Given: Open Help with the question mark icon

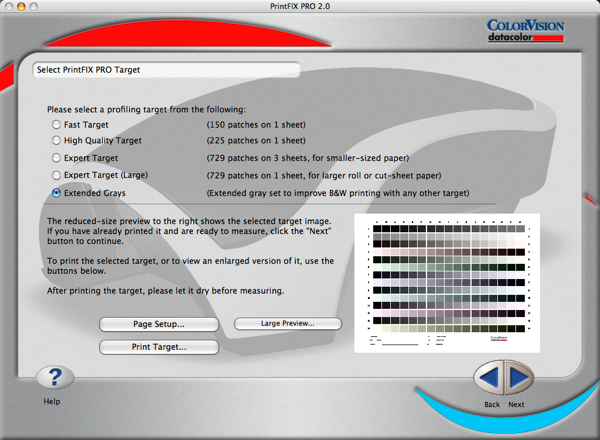Looking at the screenshot, I should (x=55, y=377).
